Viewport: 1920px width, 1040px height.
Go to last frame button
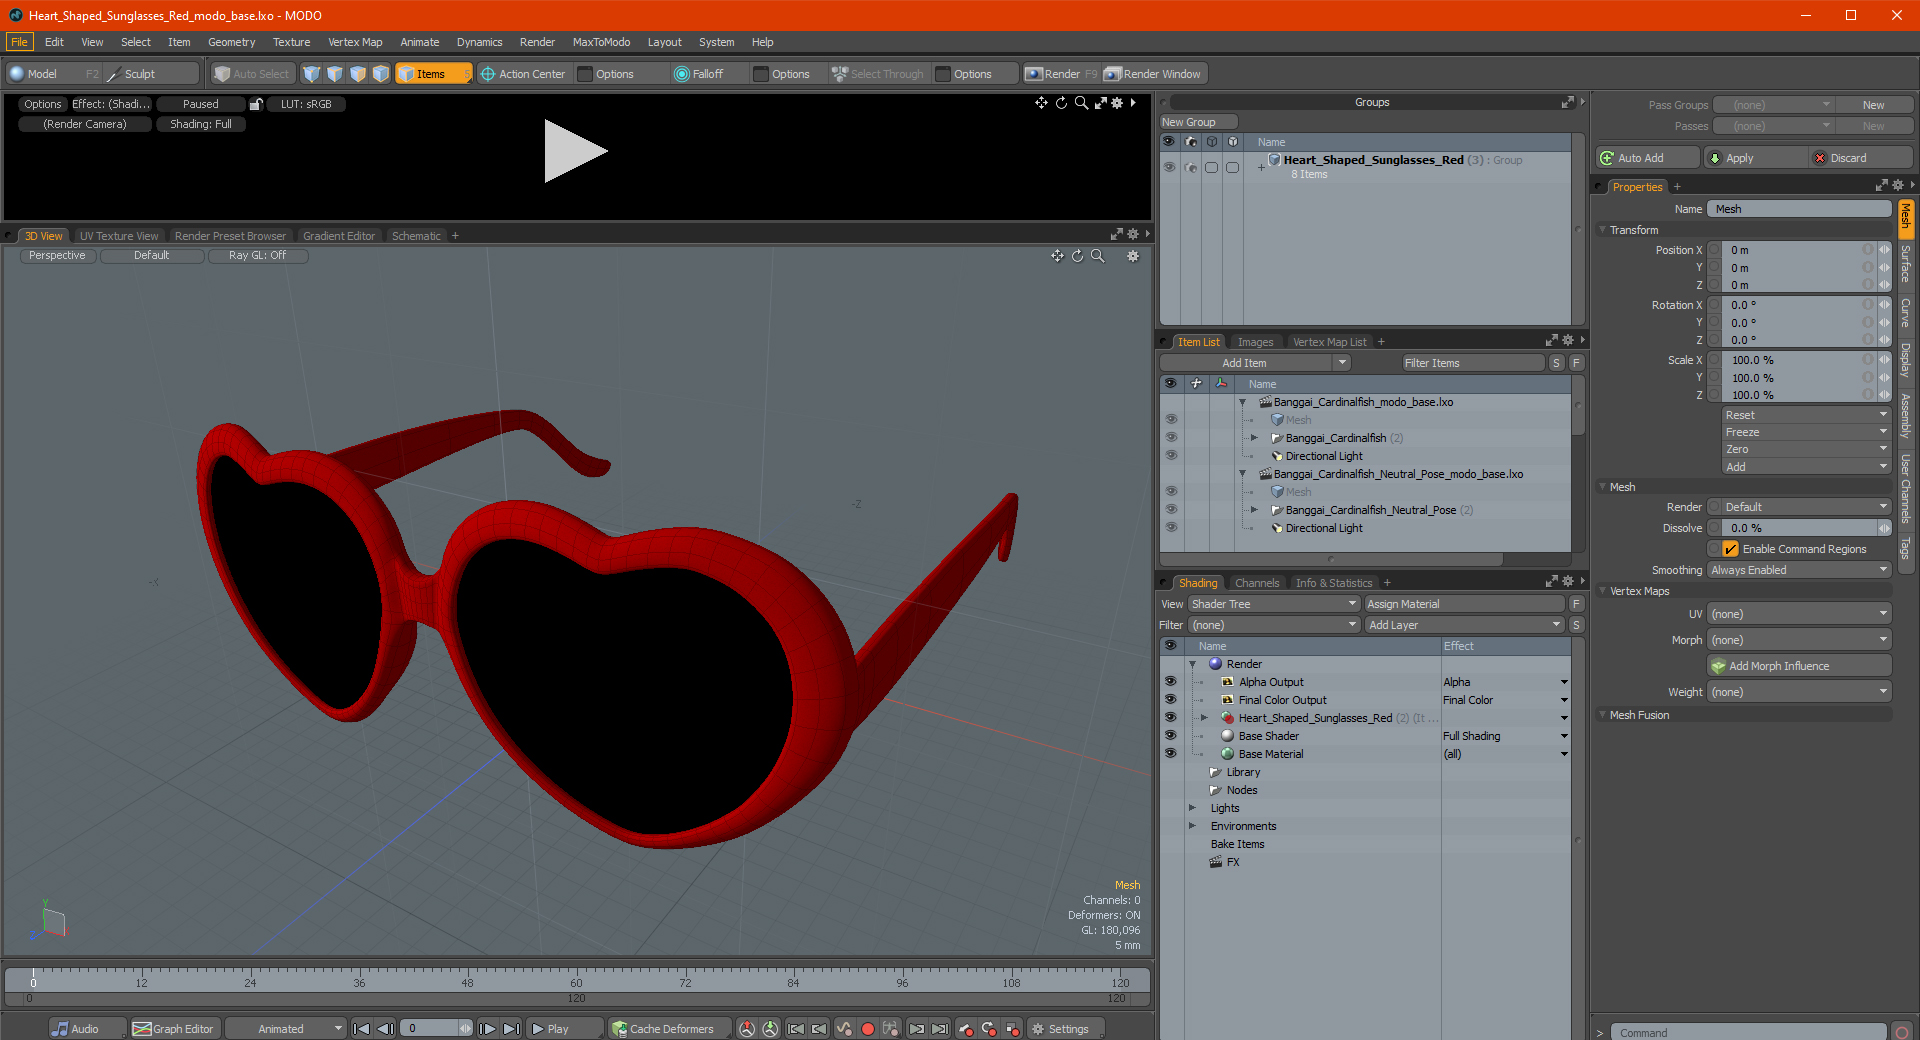[511, 1028]
